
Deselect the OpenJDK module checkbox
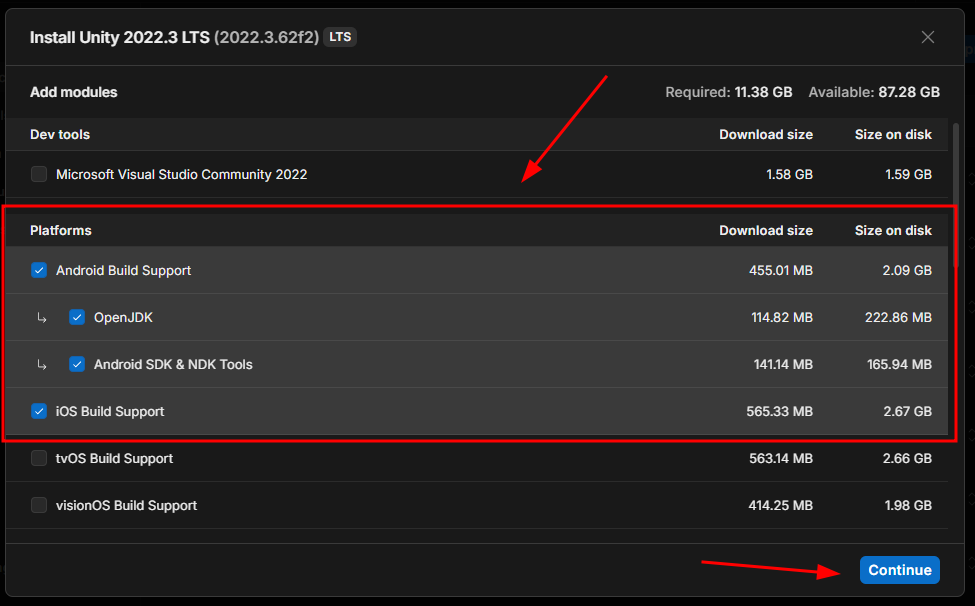point(77,317)
